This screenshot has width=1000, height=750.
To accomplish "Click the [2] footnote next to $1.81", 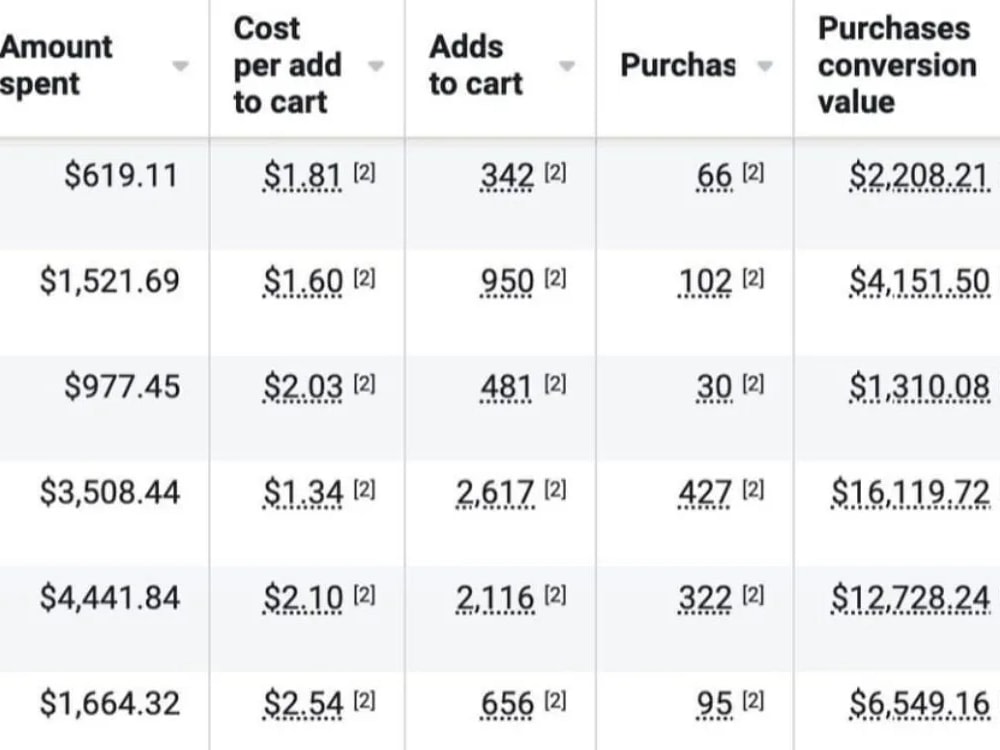I will 364,172.
